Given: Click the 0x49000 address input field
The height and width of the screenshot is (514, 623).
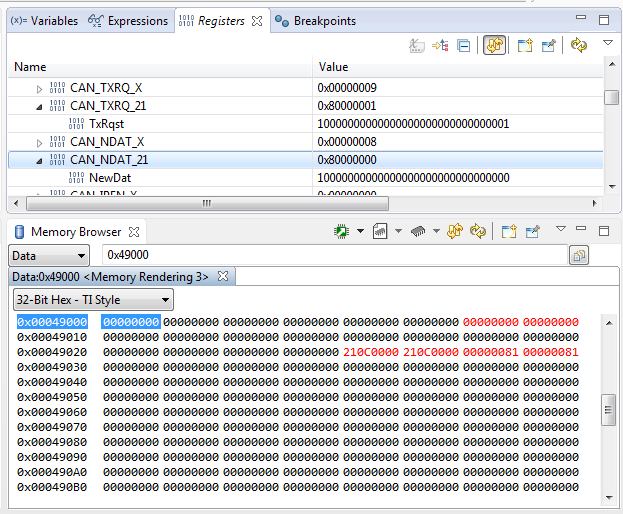Looking at the screenshot, I should (335, 255).
